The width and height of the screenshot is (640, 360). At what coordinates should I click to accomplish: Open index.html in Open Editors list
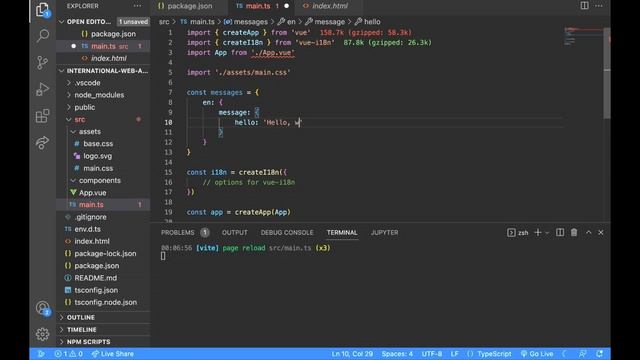(x=108, y=58)
